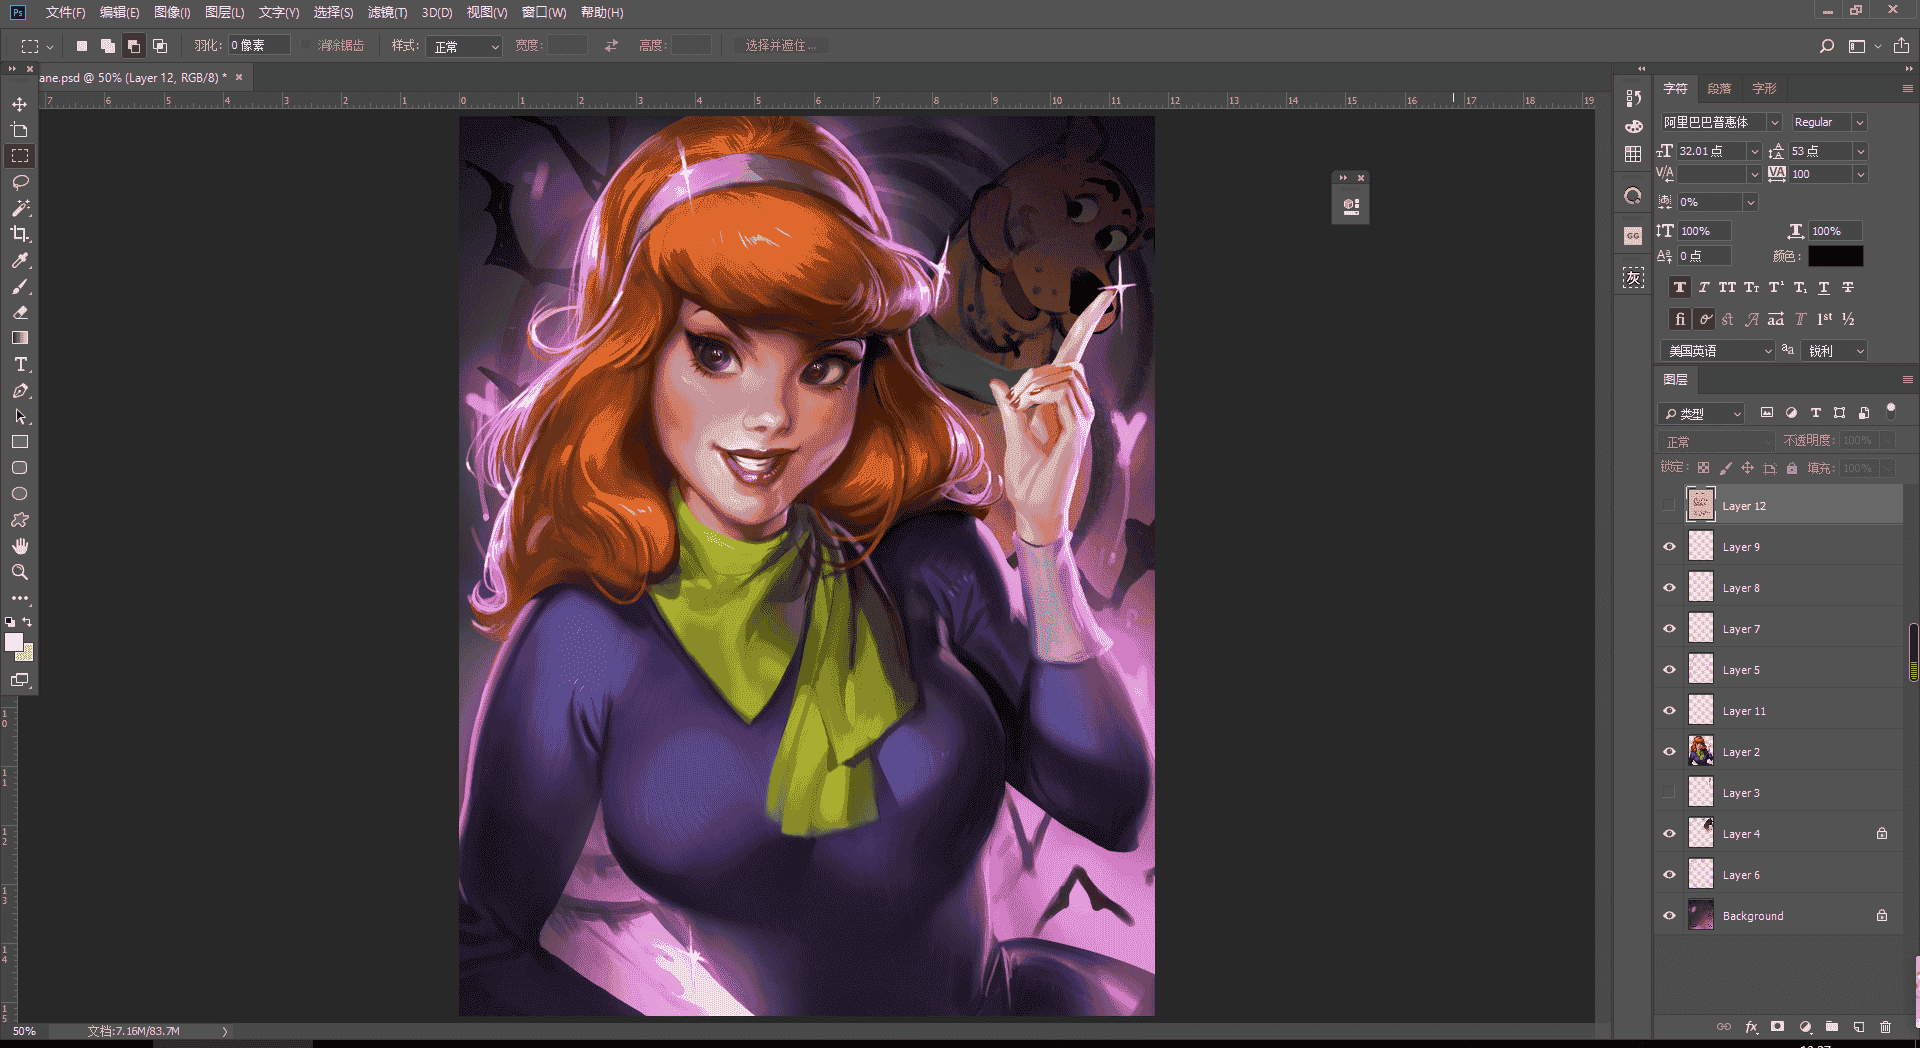The width and height of the screenshot is (1920, 1048).
Task: Click the add layer style fx icon
Action: (x=1751, y=1027)
